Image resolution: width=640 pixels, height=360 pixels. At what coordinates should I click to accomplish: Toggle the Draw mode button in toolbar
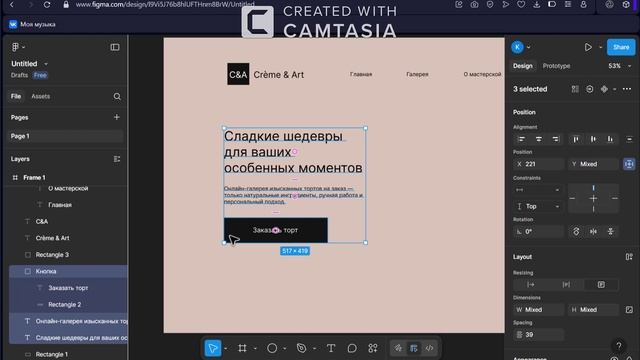pyautogui.click(x=398, y=348)
